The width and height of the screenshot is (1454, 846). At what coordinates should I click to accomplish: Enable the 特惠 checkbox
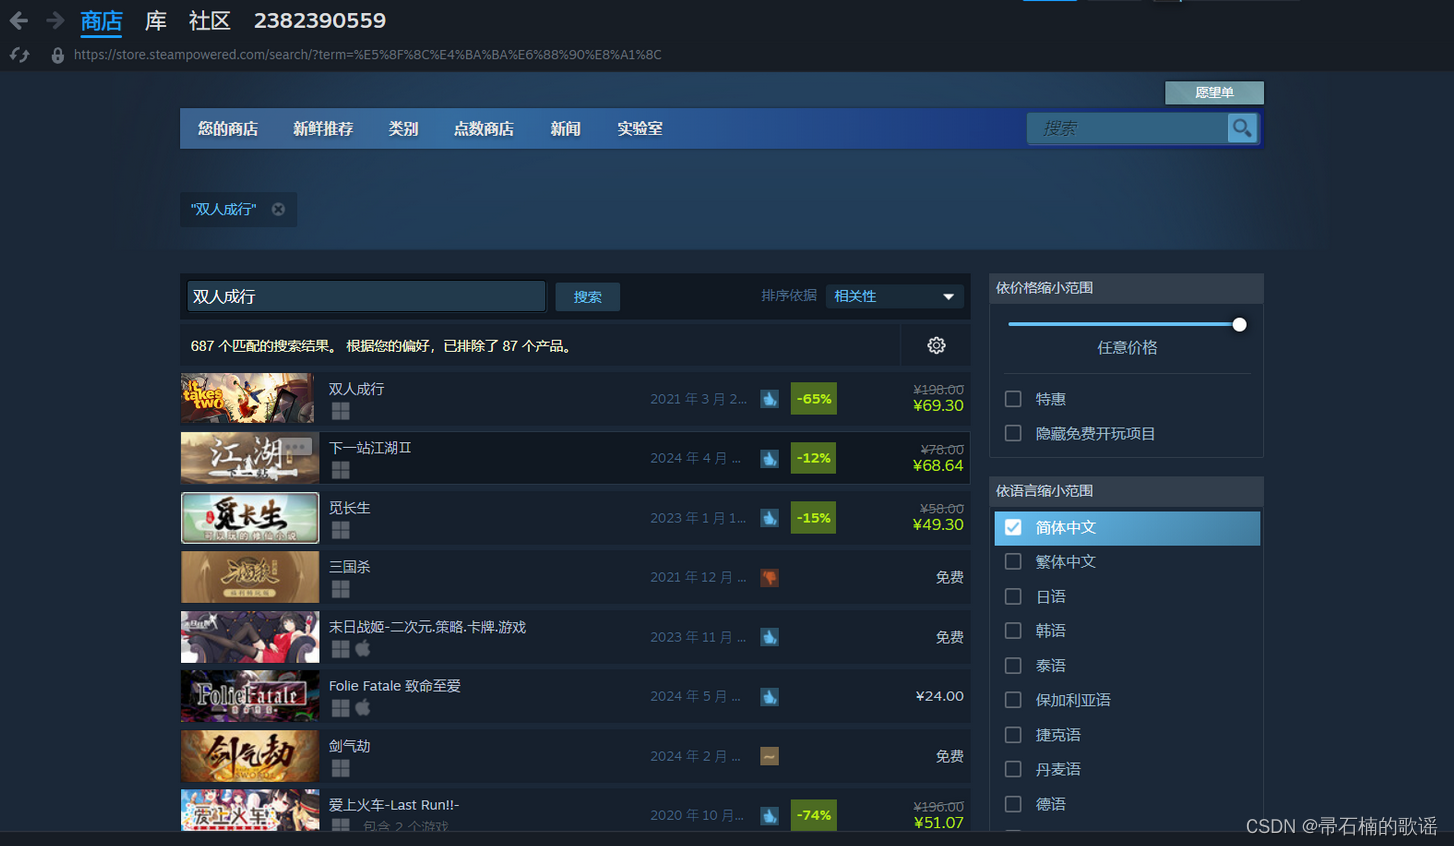click(x=1013, y=399)
